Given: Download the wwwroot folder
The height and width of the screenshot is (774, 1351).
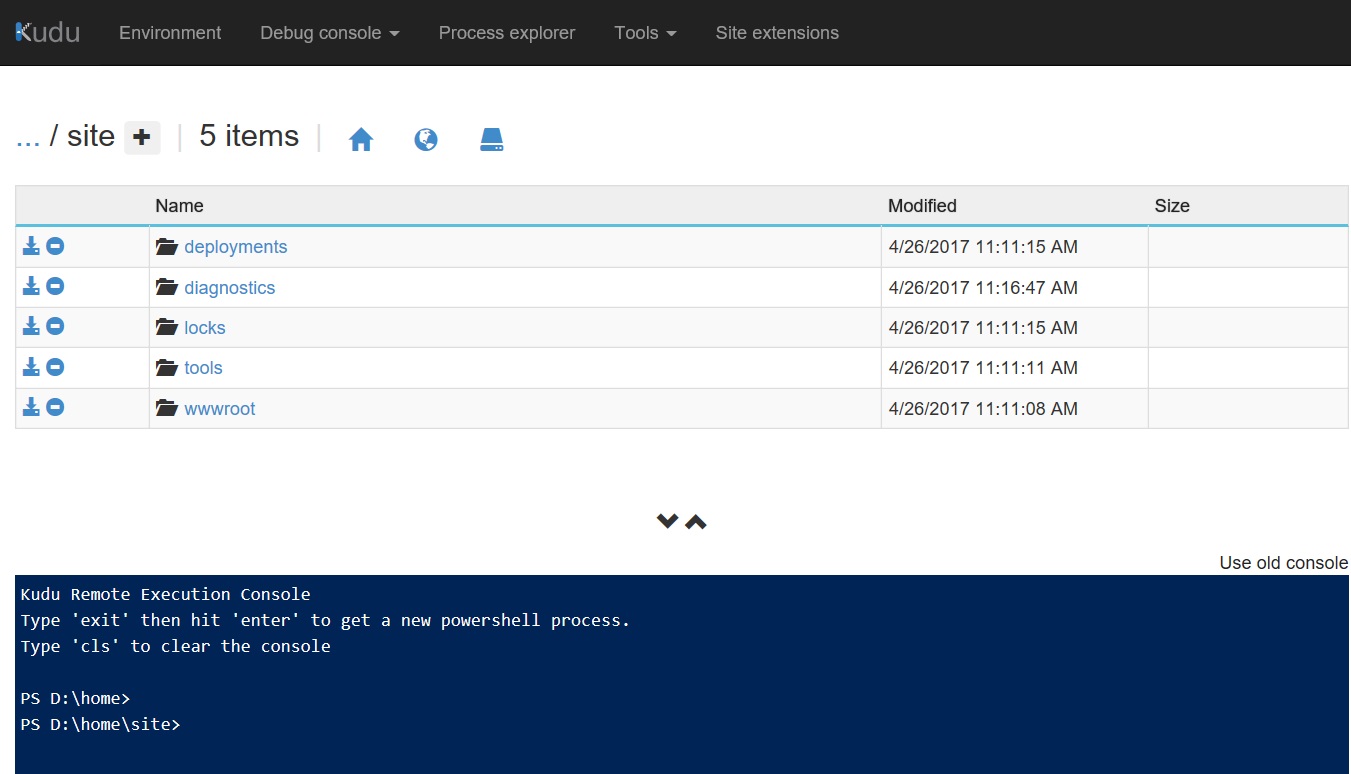Looking at the screenshot, I should coord(31,407).
